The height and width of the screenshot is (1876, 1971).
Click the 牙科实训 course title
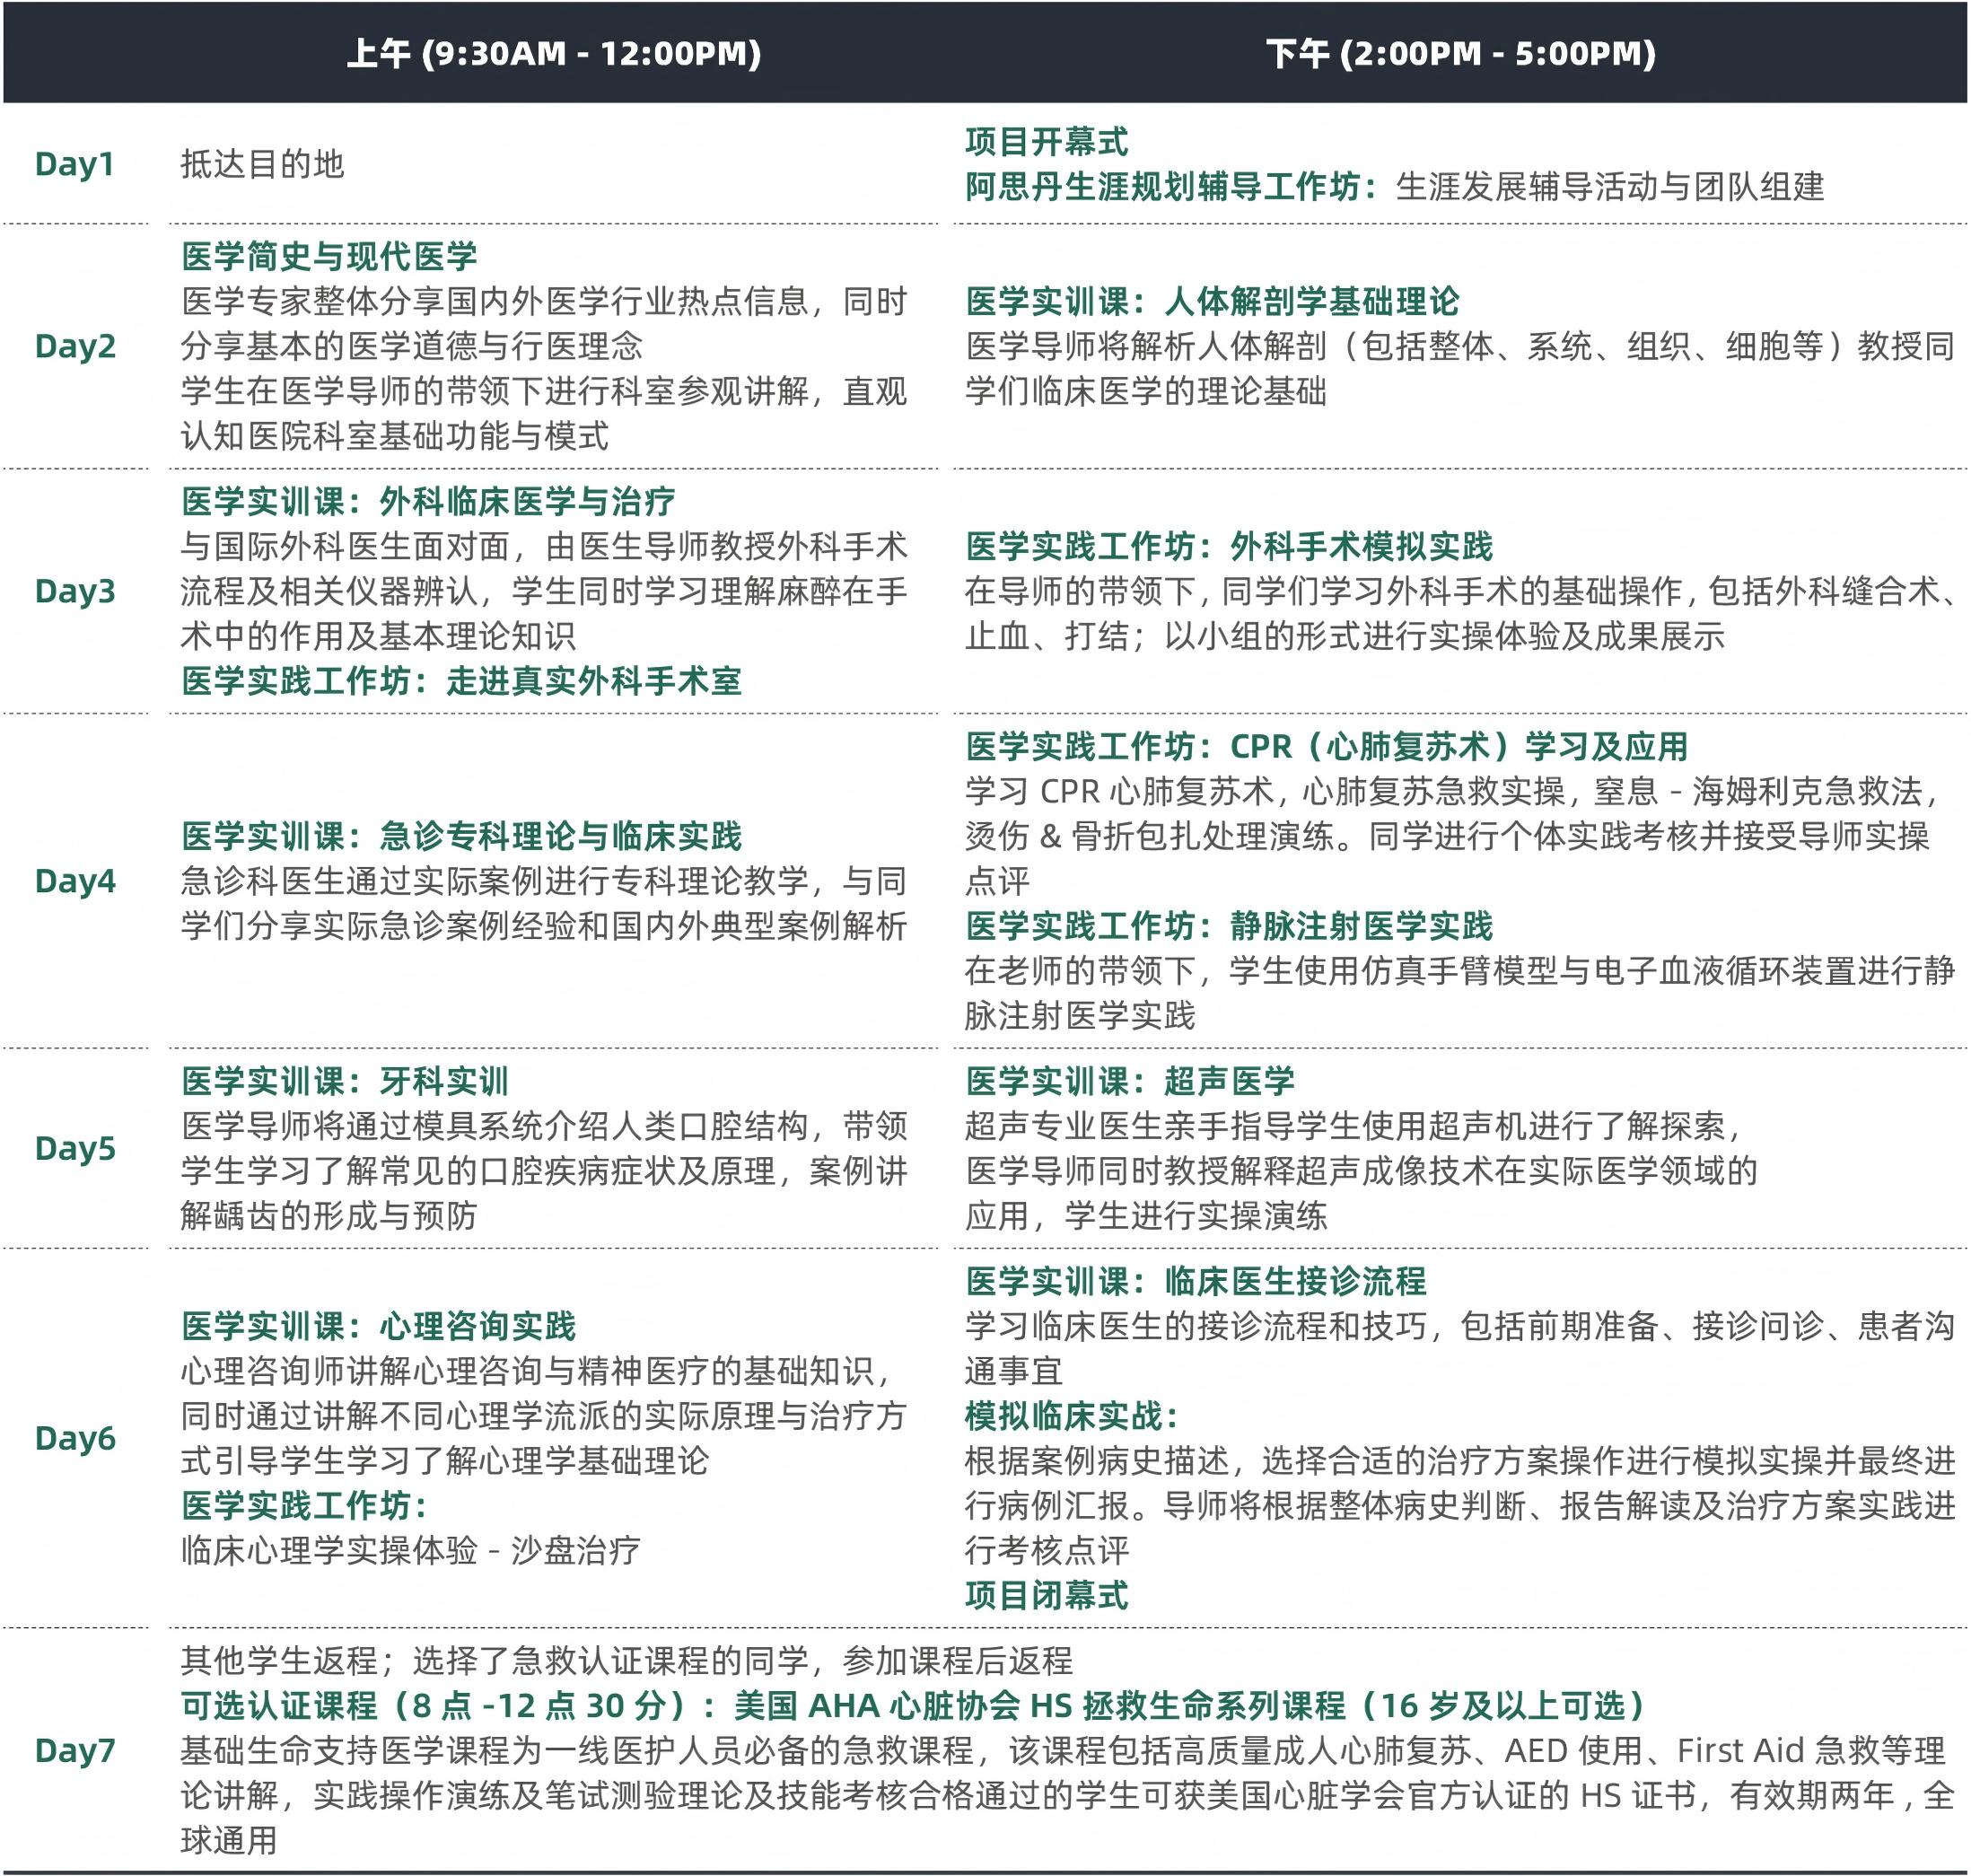(443, 1081)
